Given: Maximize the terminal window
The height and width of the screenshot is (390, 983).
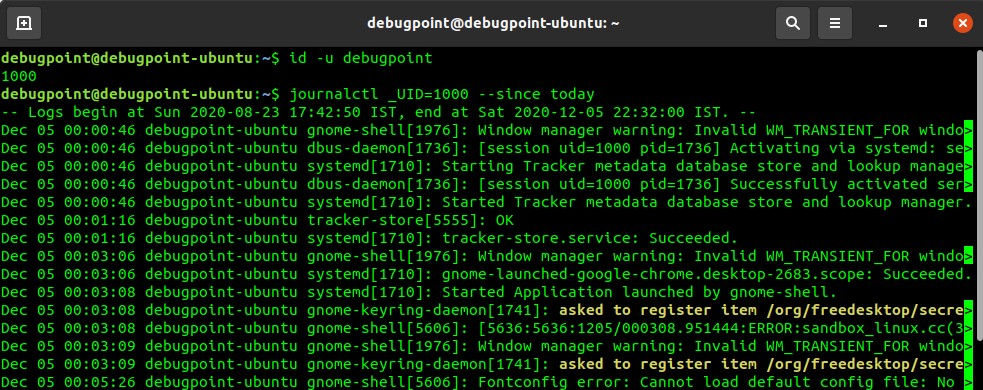Looking at the screenshot, I should (x=923, y=23).
